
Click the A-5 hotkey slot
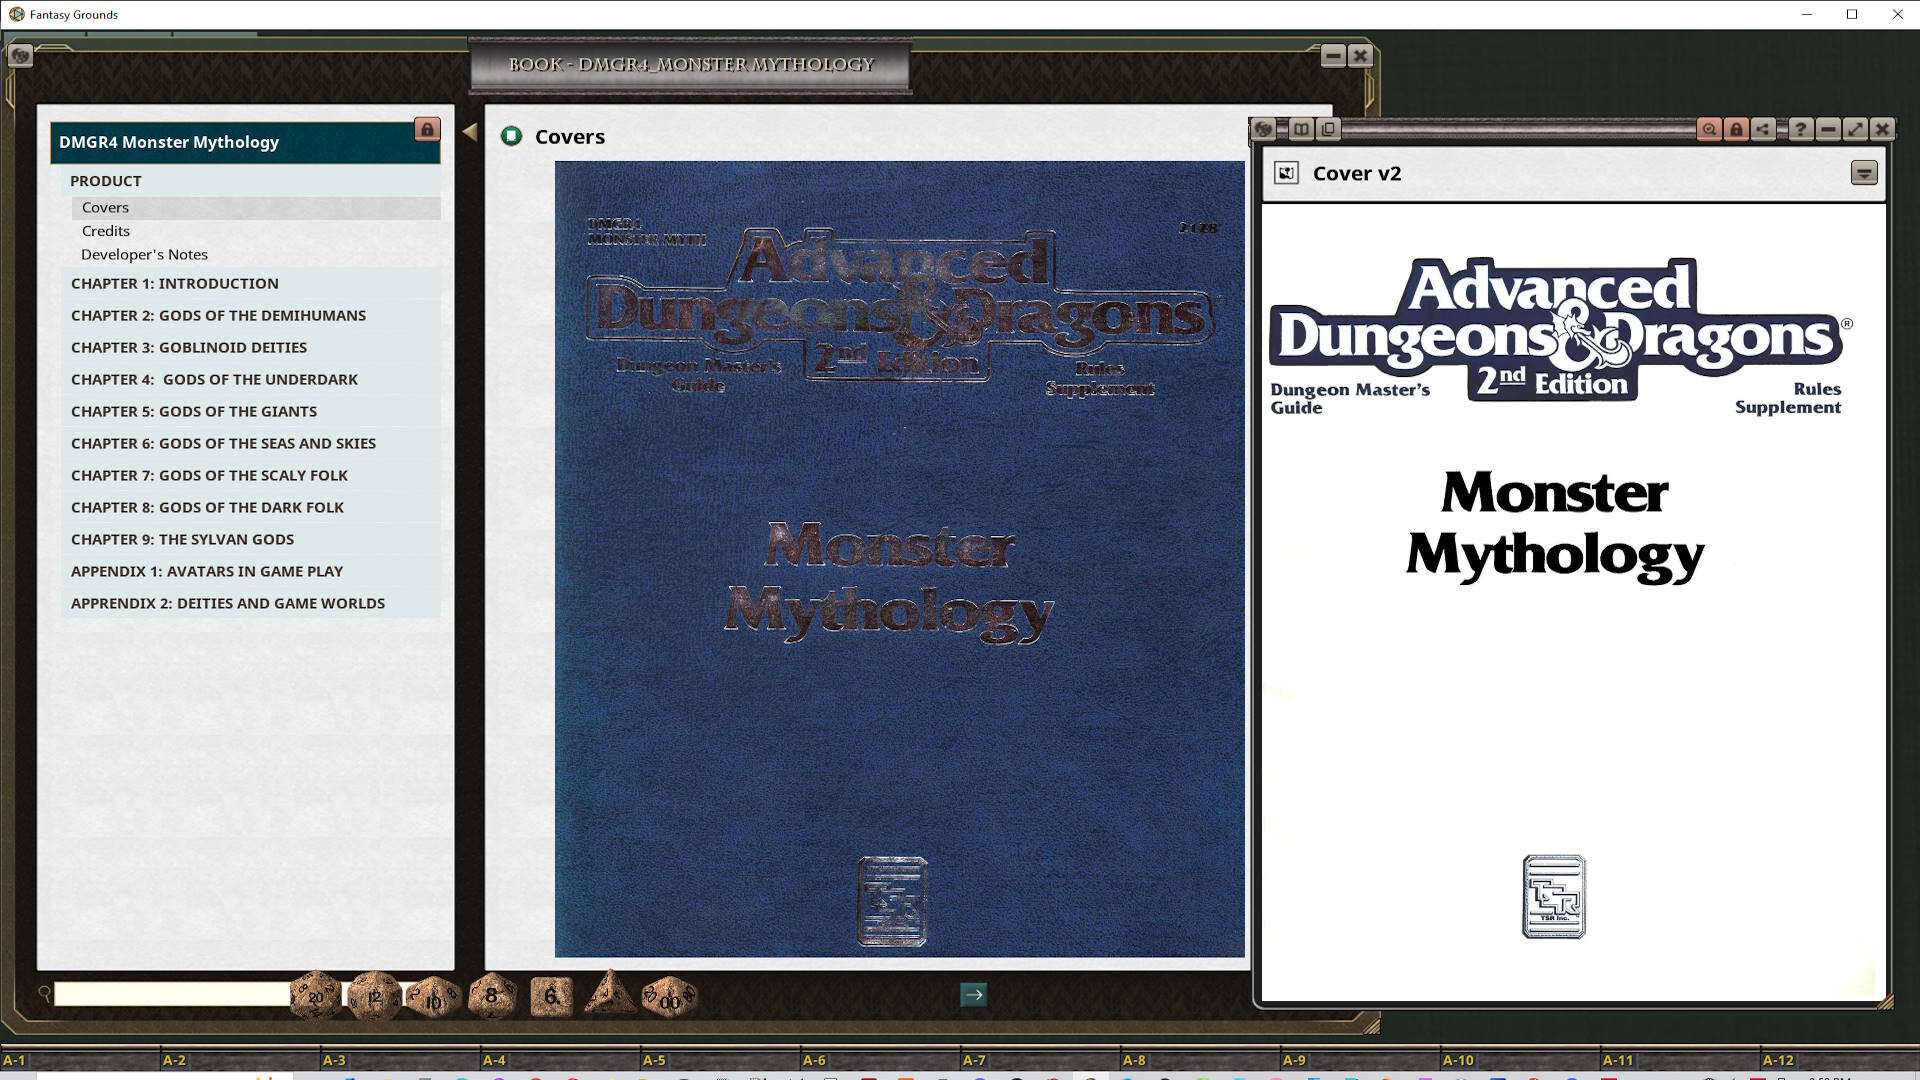pyautogui.click(x=720, y=1060)
